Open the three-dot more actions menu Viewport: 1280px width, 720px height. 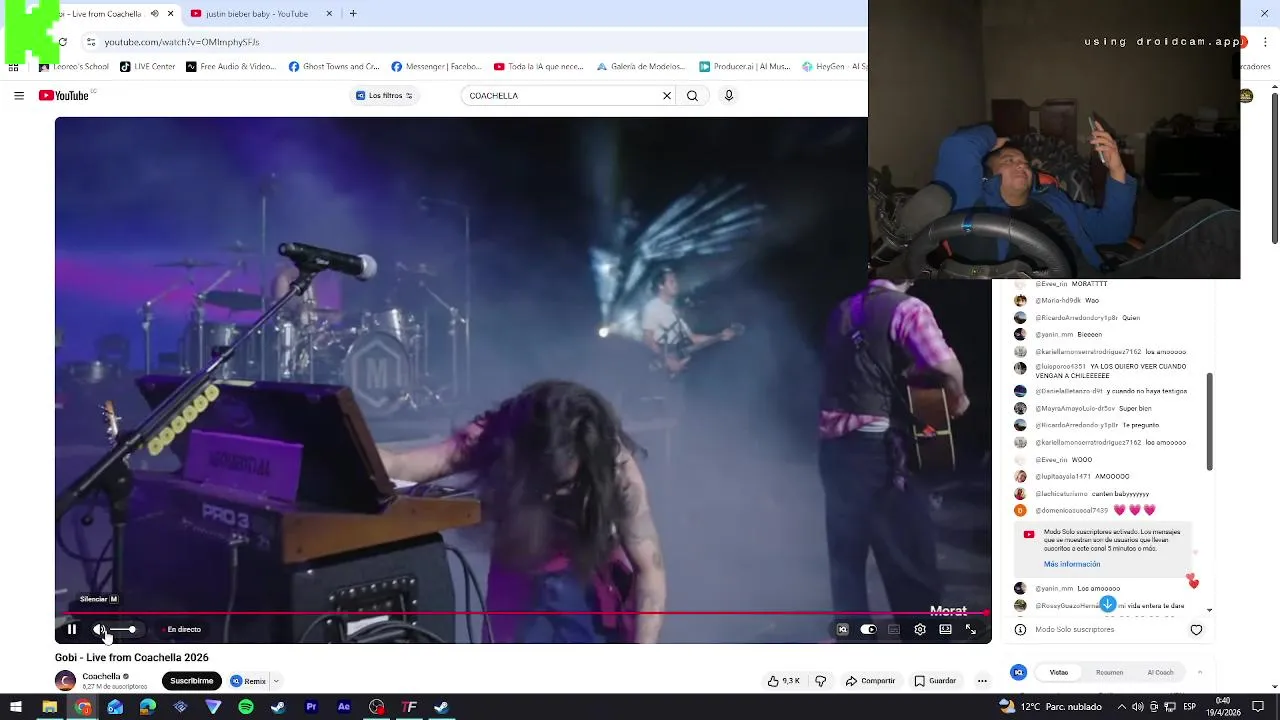[x=982, y=681]
